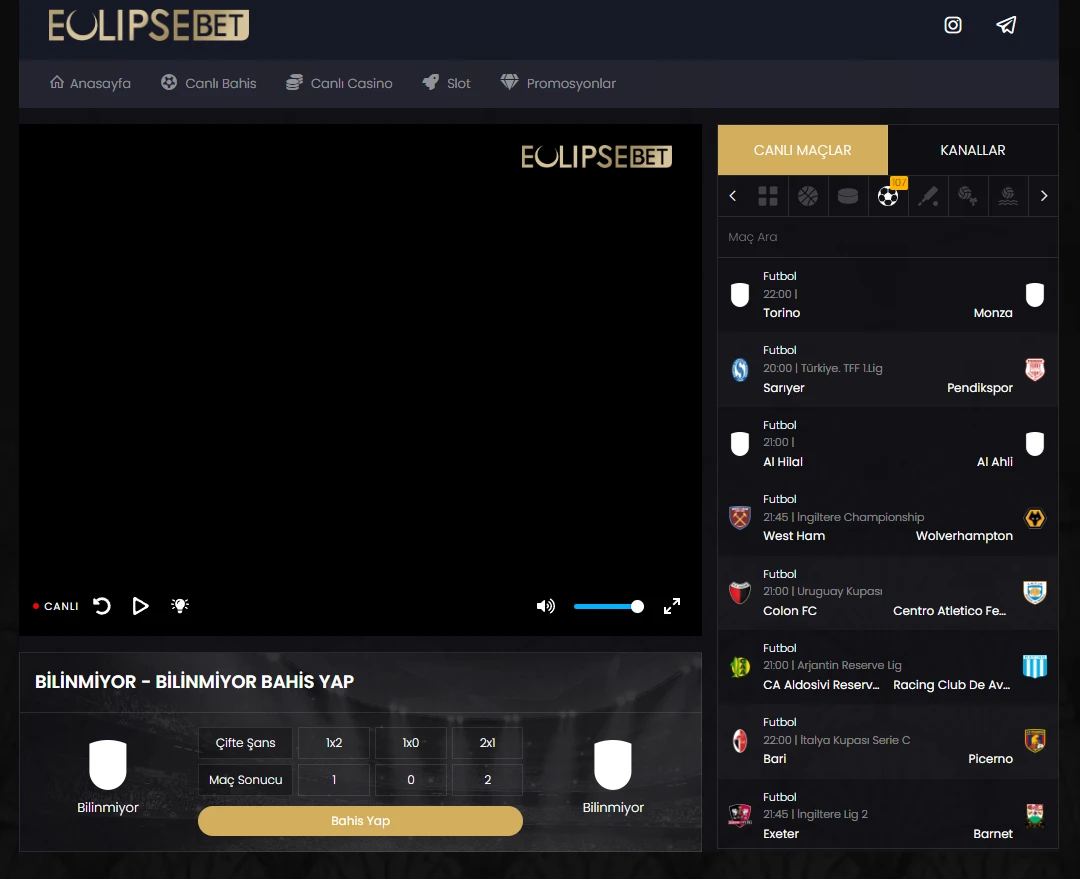Viewport: 1080px width, 879px height.
Task: Select the Torino vs Monza match
Action: pos(888,295)
